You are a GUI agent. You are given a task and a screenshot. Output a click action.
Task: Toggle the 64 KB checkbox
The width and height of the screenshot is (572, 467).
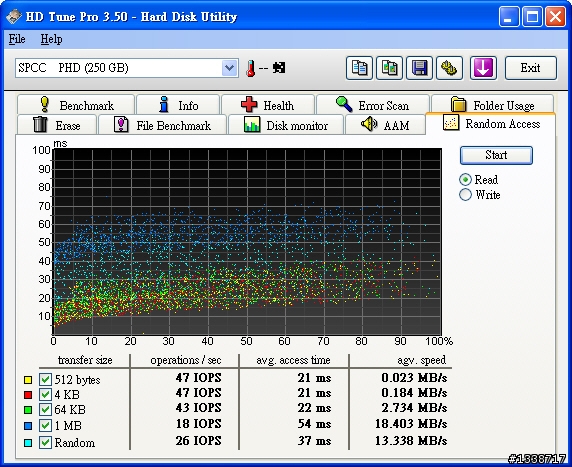click(45, 410)
